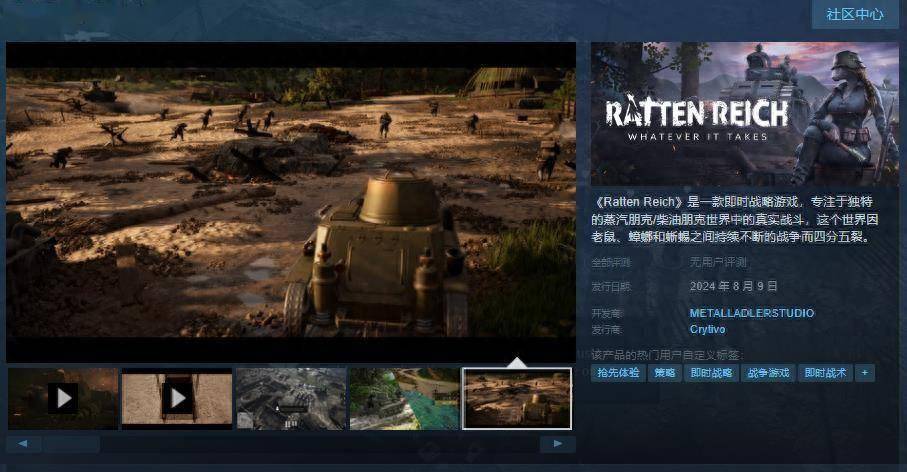
Task: Select the aerial battlefield screenshot thumbnail
Action: tap(291, 399)
